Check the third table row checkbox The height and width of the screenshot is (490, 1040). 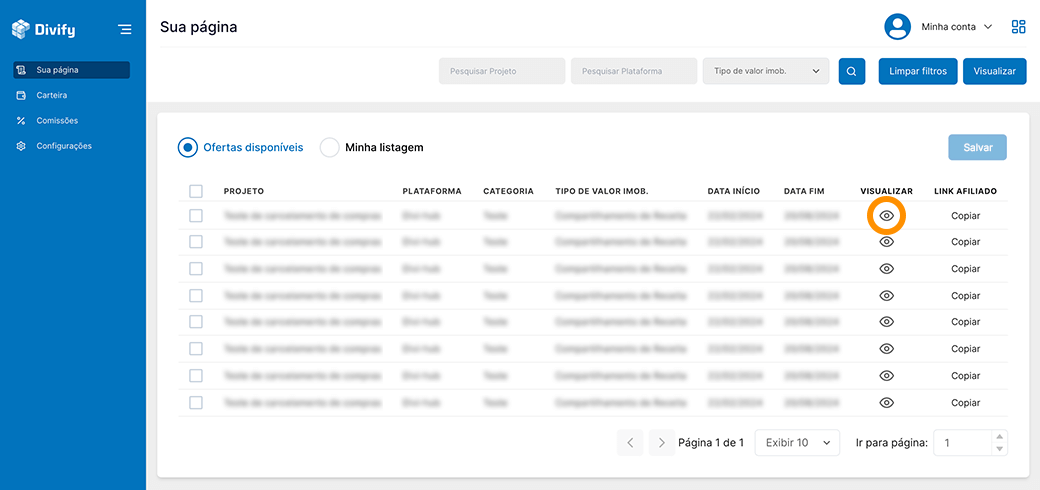point(196,269)
